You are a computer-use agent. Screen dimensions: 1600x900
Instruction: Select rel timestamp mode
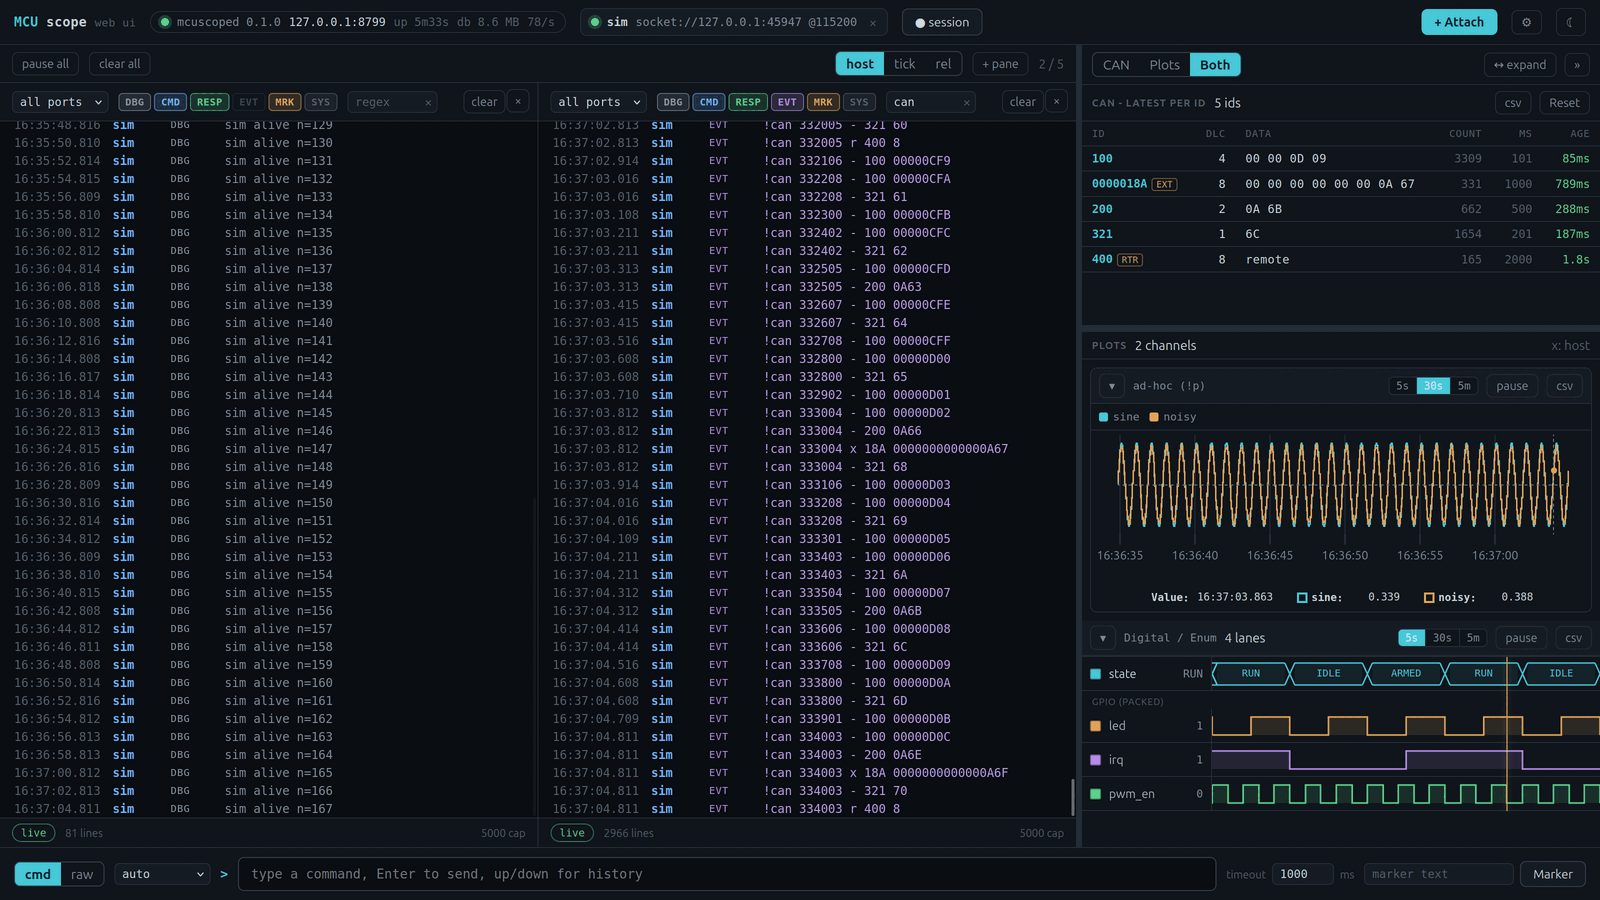click(x=943, y=64)
